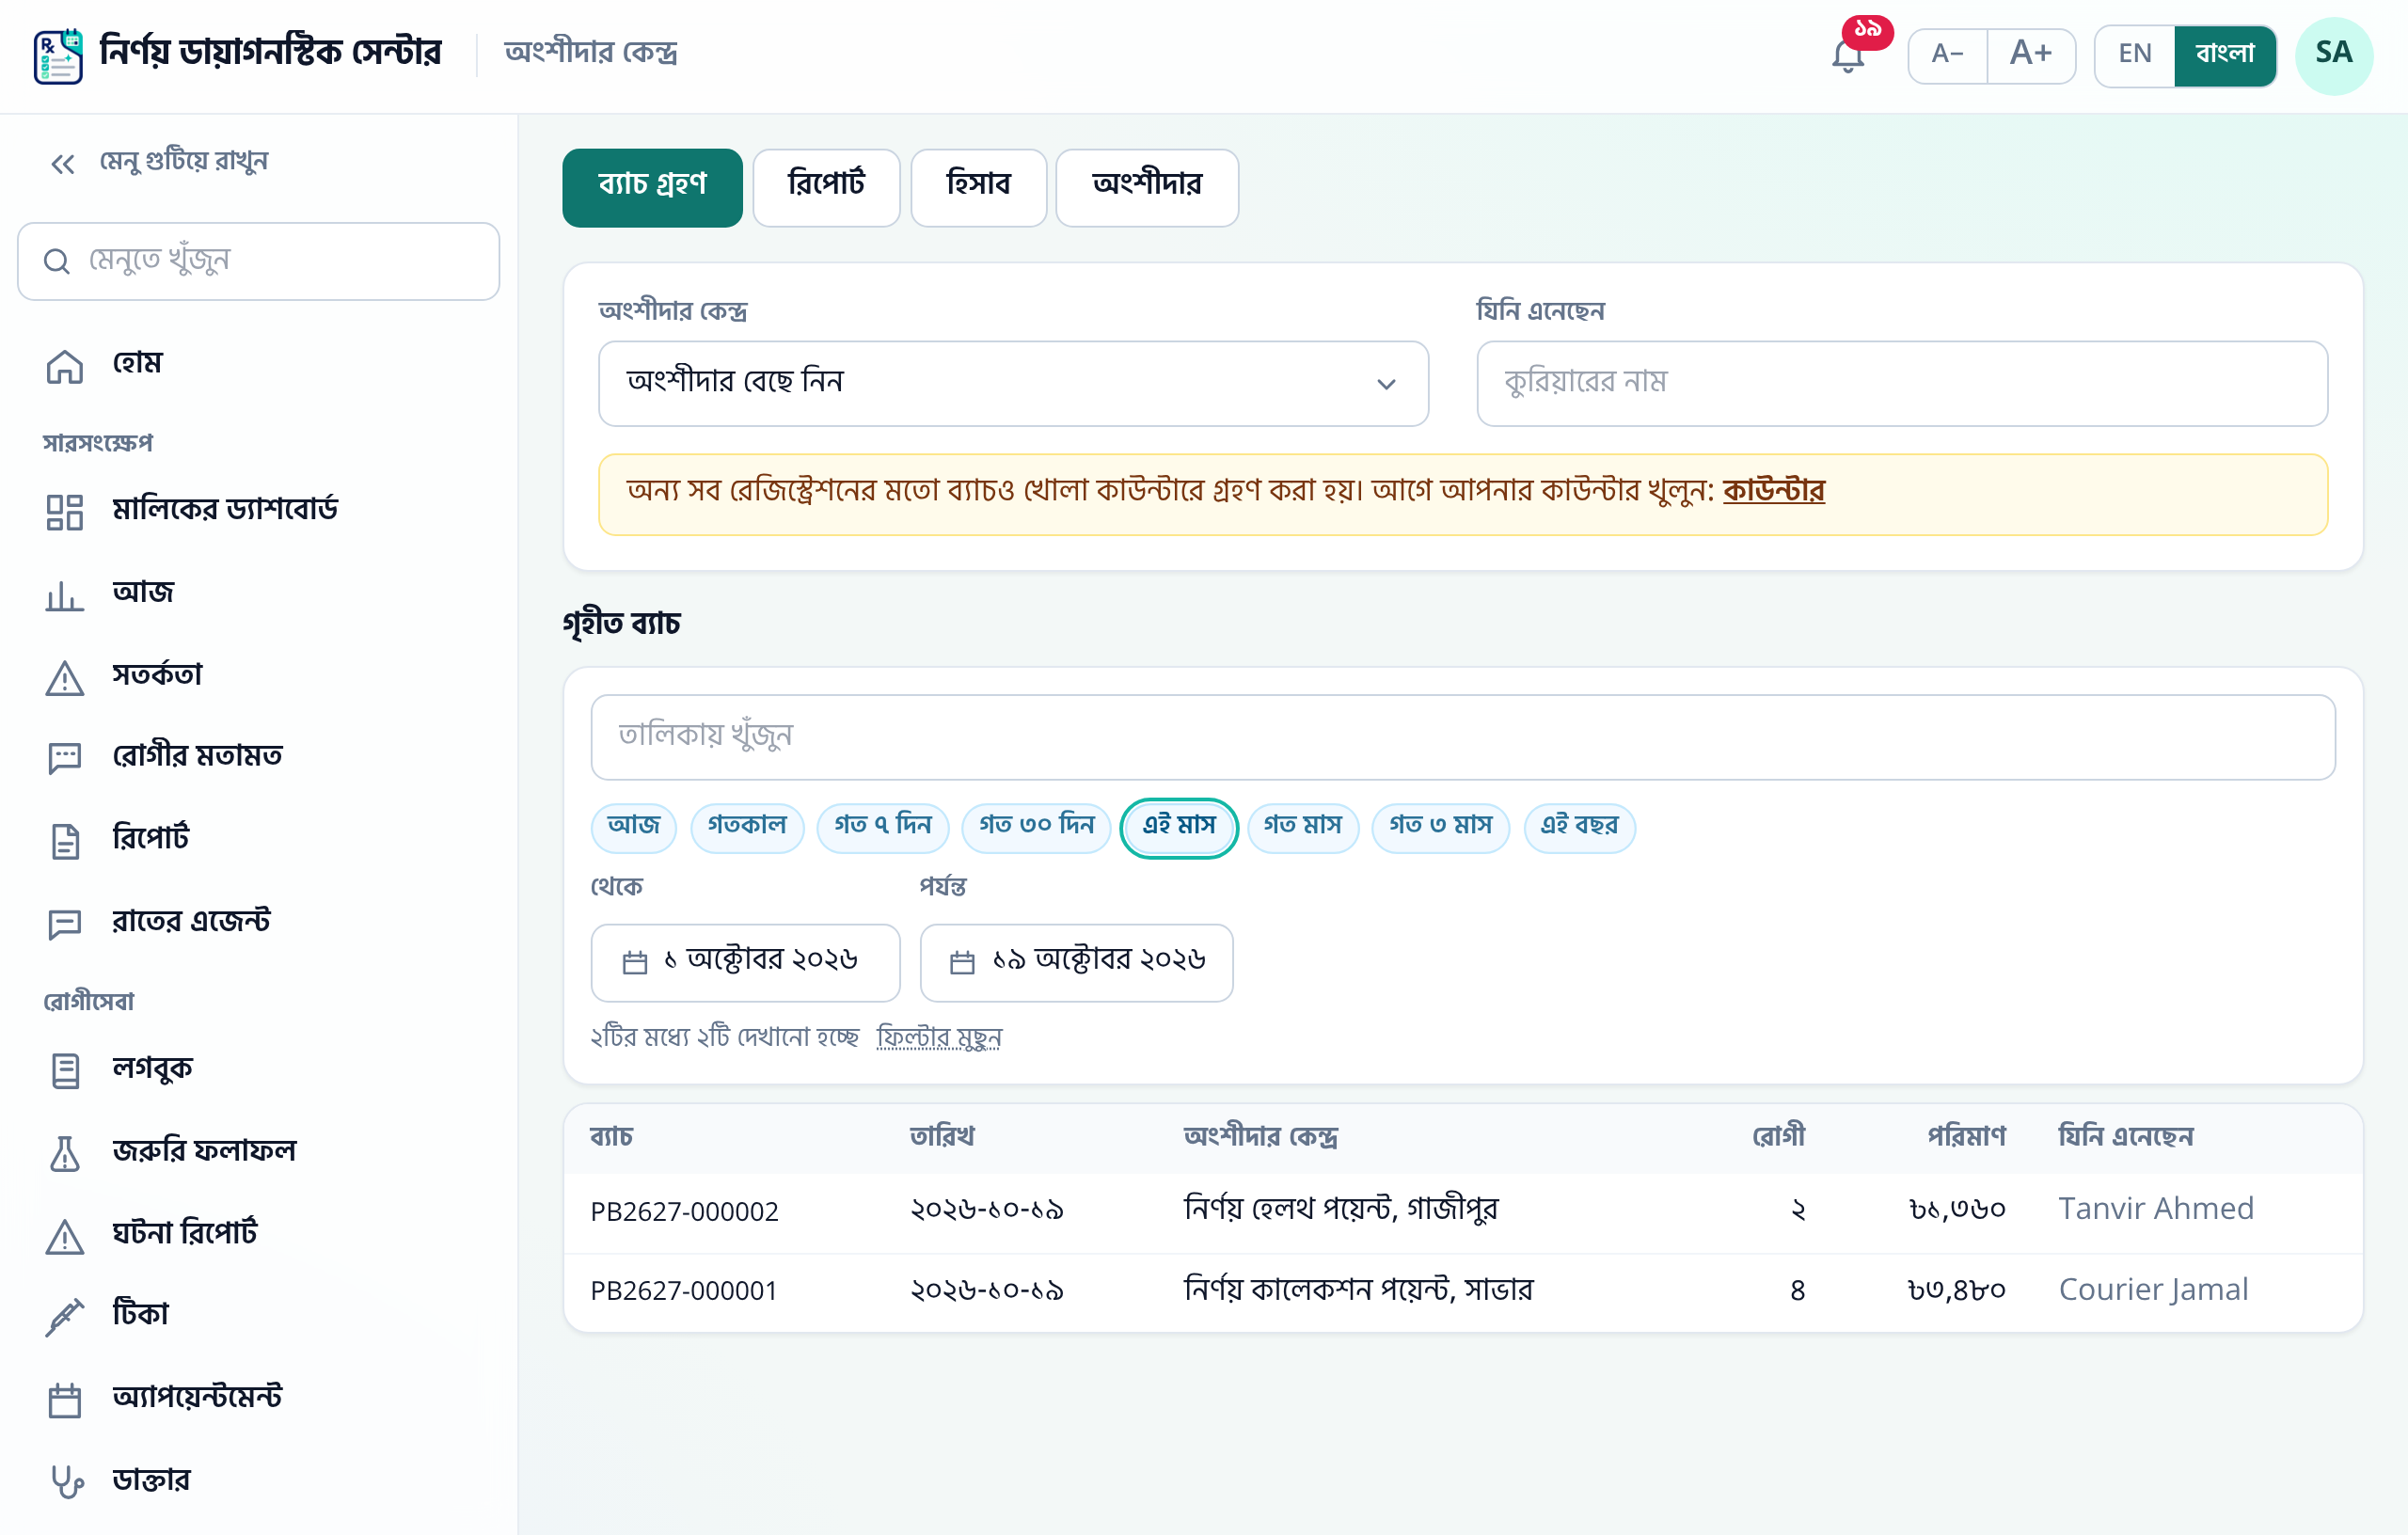
Task: Click the clinic logo icon
Action: click(58, 56)
